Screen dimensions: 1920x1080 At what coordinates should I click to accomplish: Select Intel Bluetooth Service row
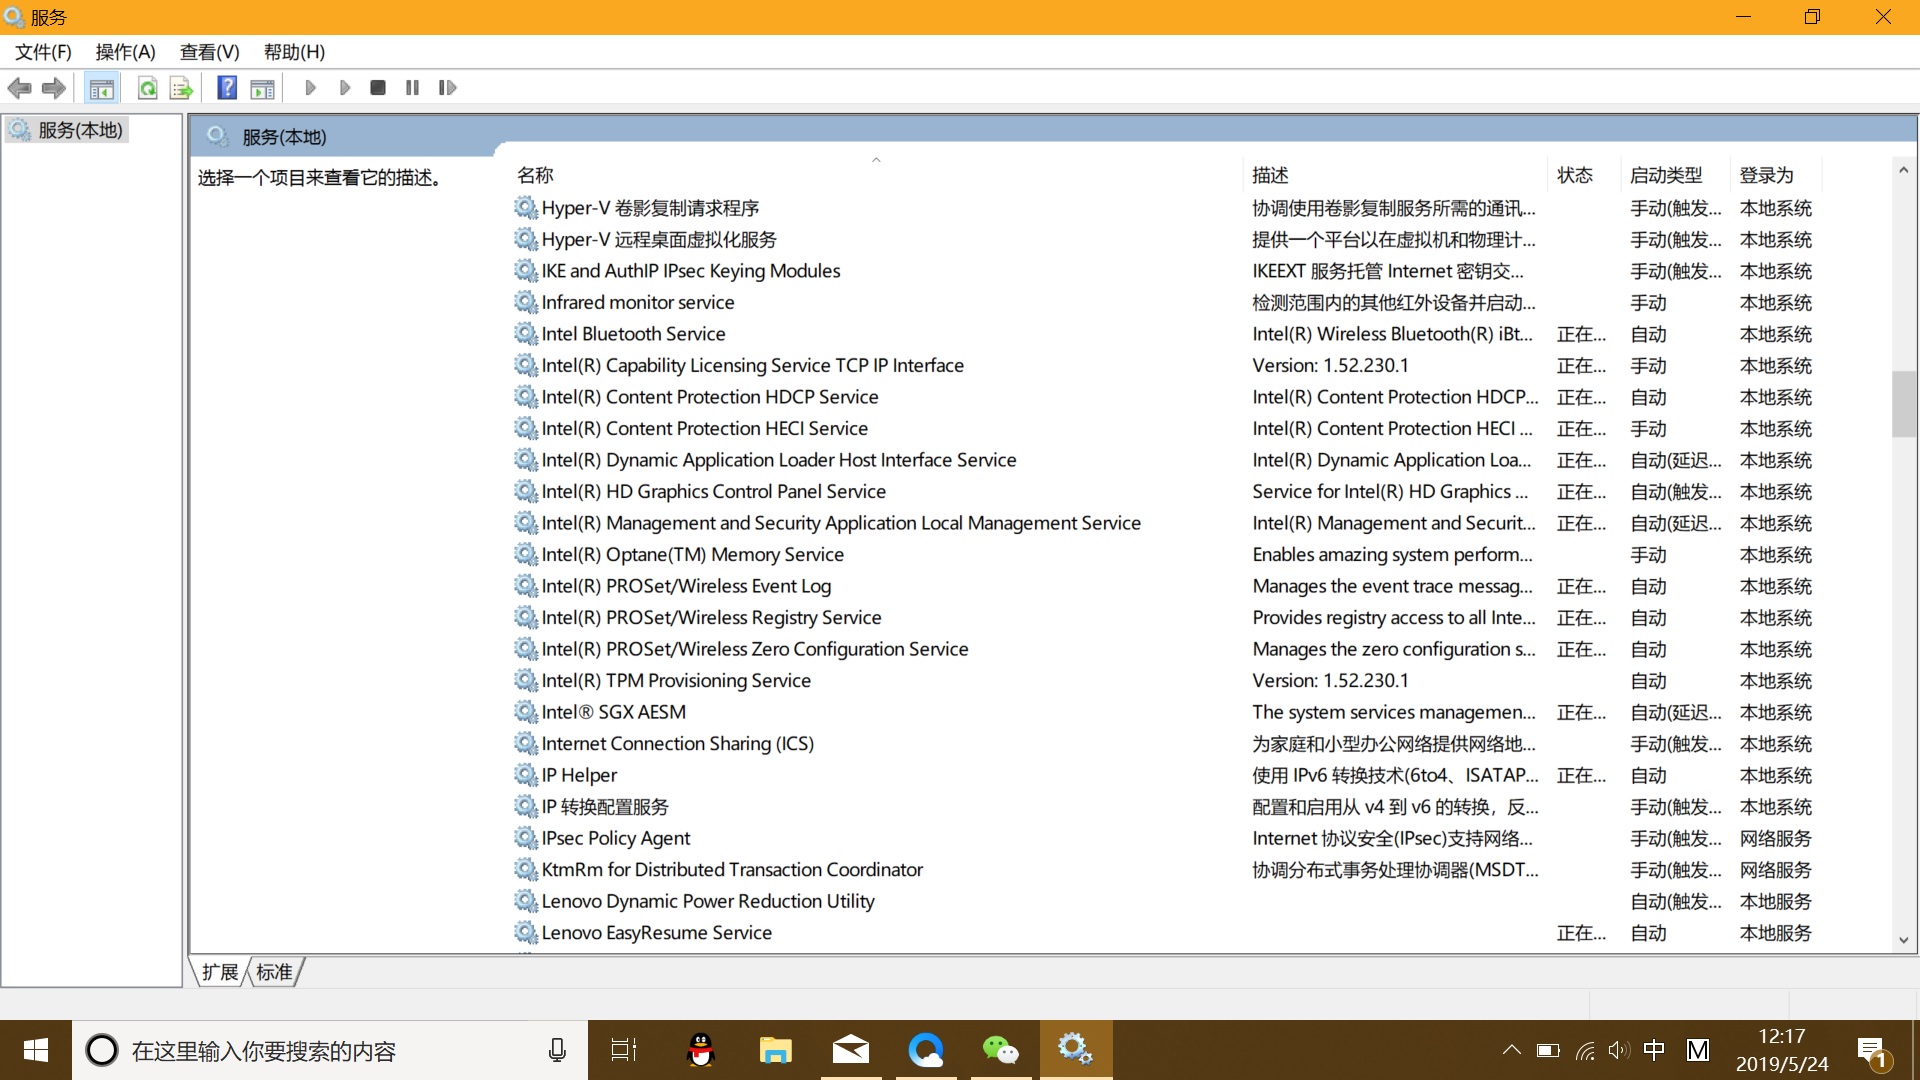[633, 334]
